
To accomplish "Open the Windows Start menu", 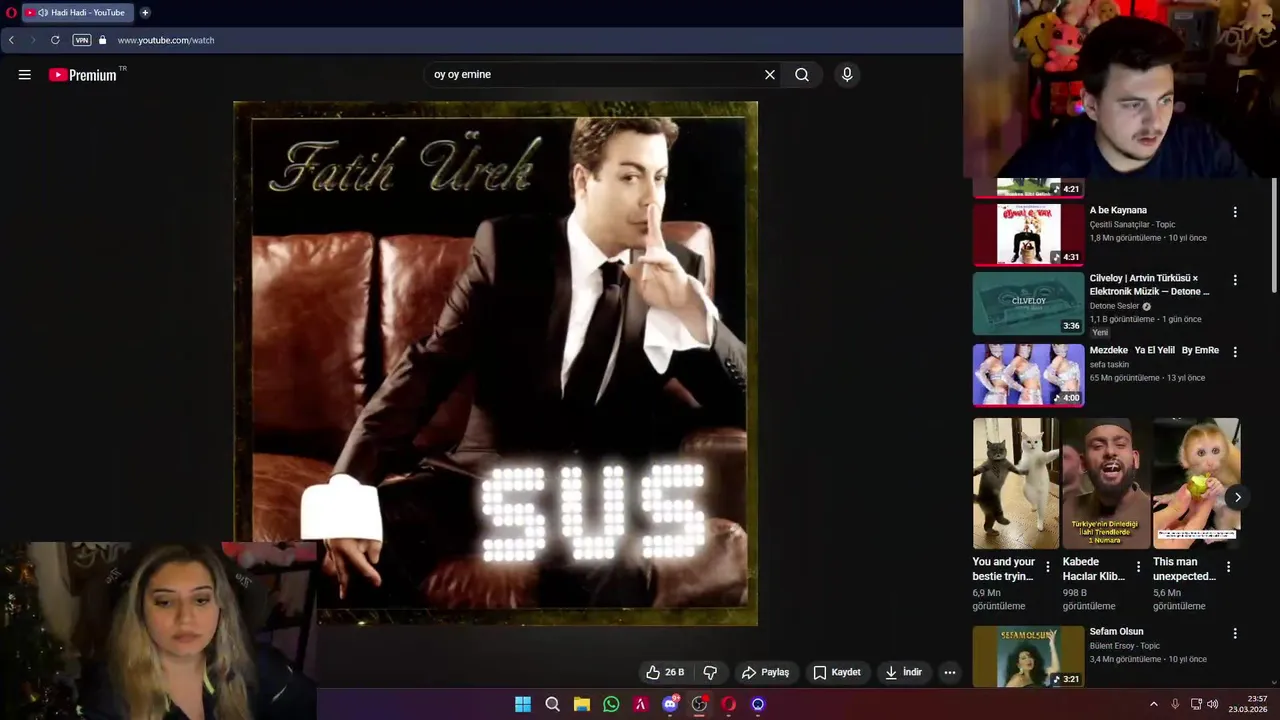I will pyautogui.click(x=523, y=704).
